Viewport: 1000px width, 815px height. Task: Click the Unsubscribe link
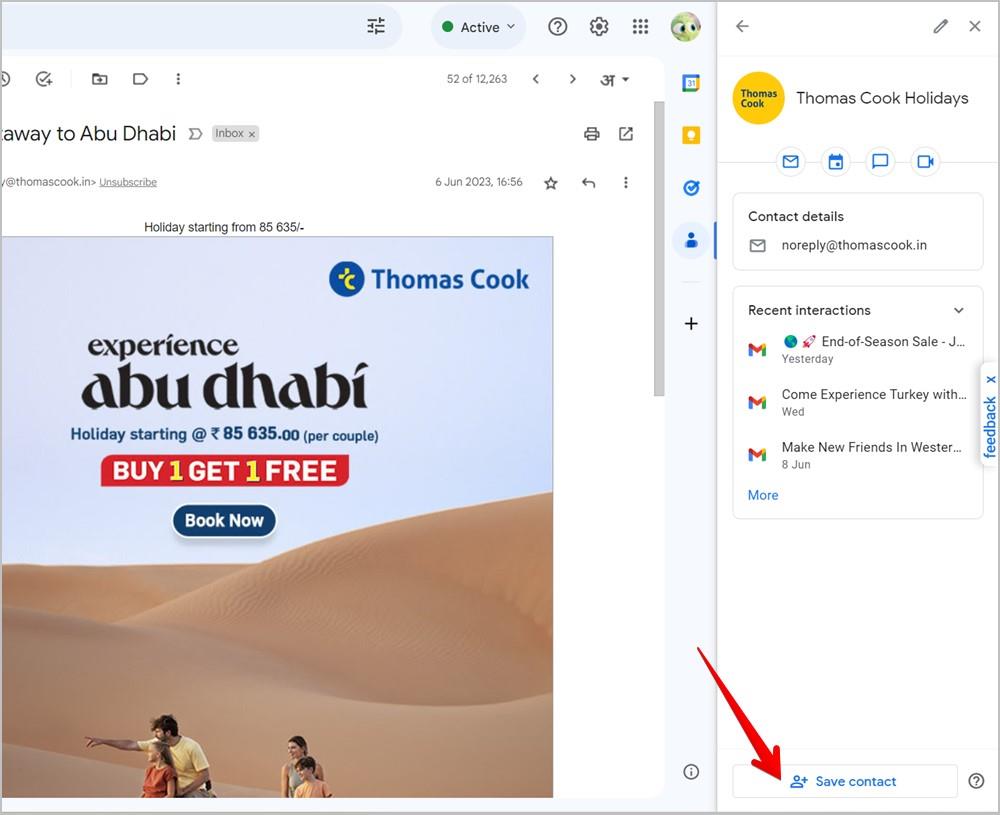[x=128, y=182]
